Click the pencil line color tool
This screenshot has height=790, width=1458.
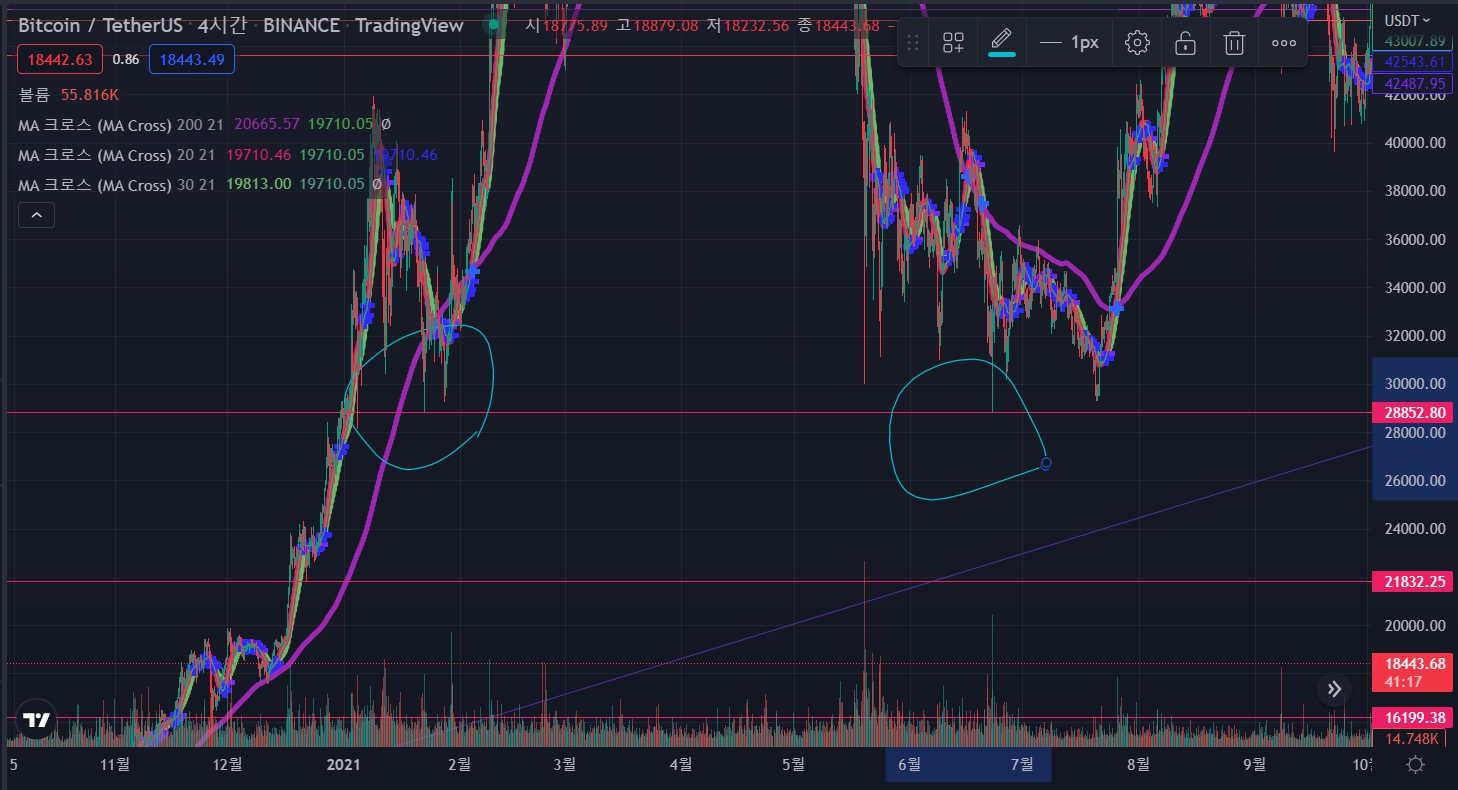[x=1001, y=43]
